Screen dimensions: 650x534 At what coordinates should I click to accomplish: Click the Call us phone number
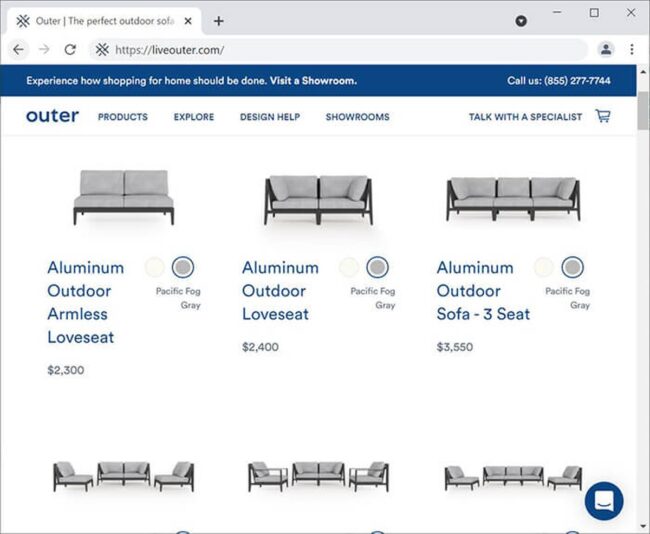click(558, 80)
